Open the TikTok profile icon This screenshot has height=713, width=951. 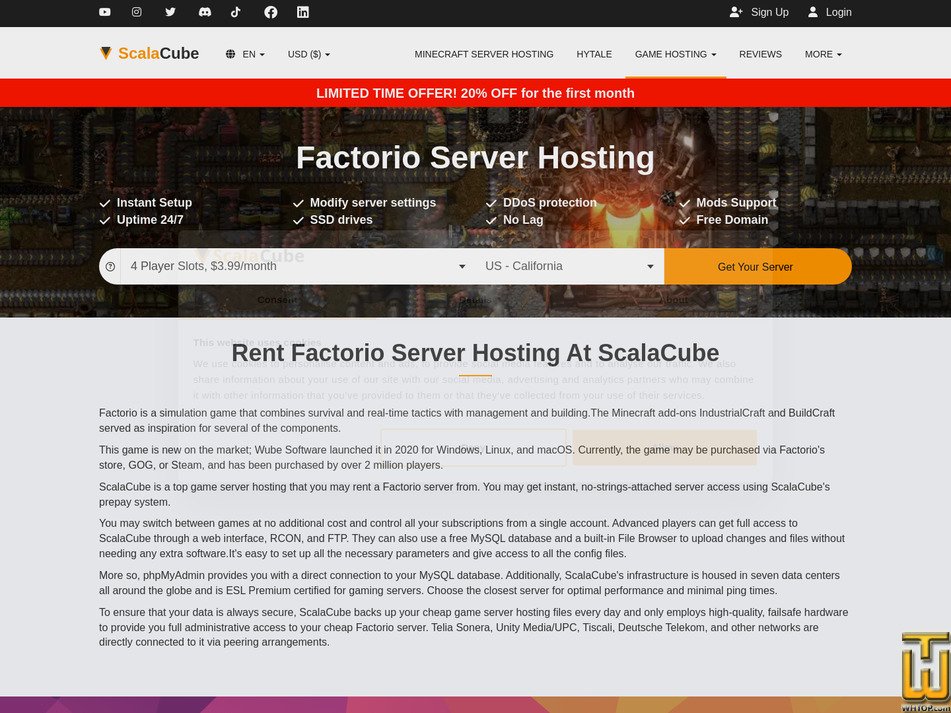tap(236, 13)
